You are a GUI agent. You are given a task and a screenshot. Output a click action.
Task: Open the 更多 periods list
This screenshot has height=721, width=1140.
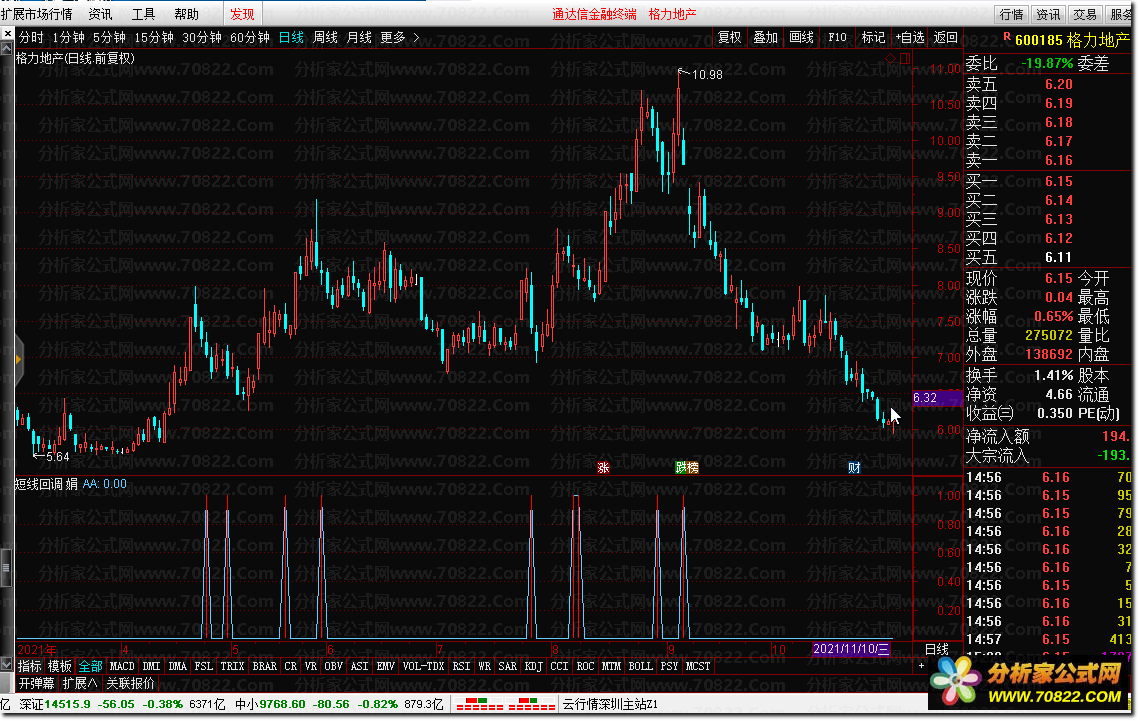[393, 37]
